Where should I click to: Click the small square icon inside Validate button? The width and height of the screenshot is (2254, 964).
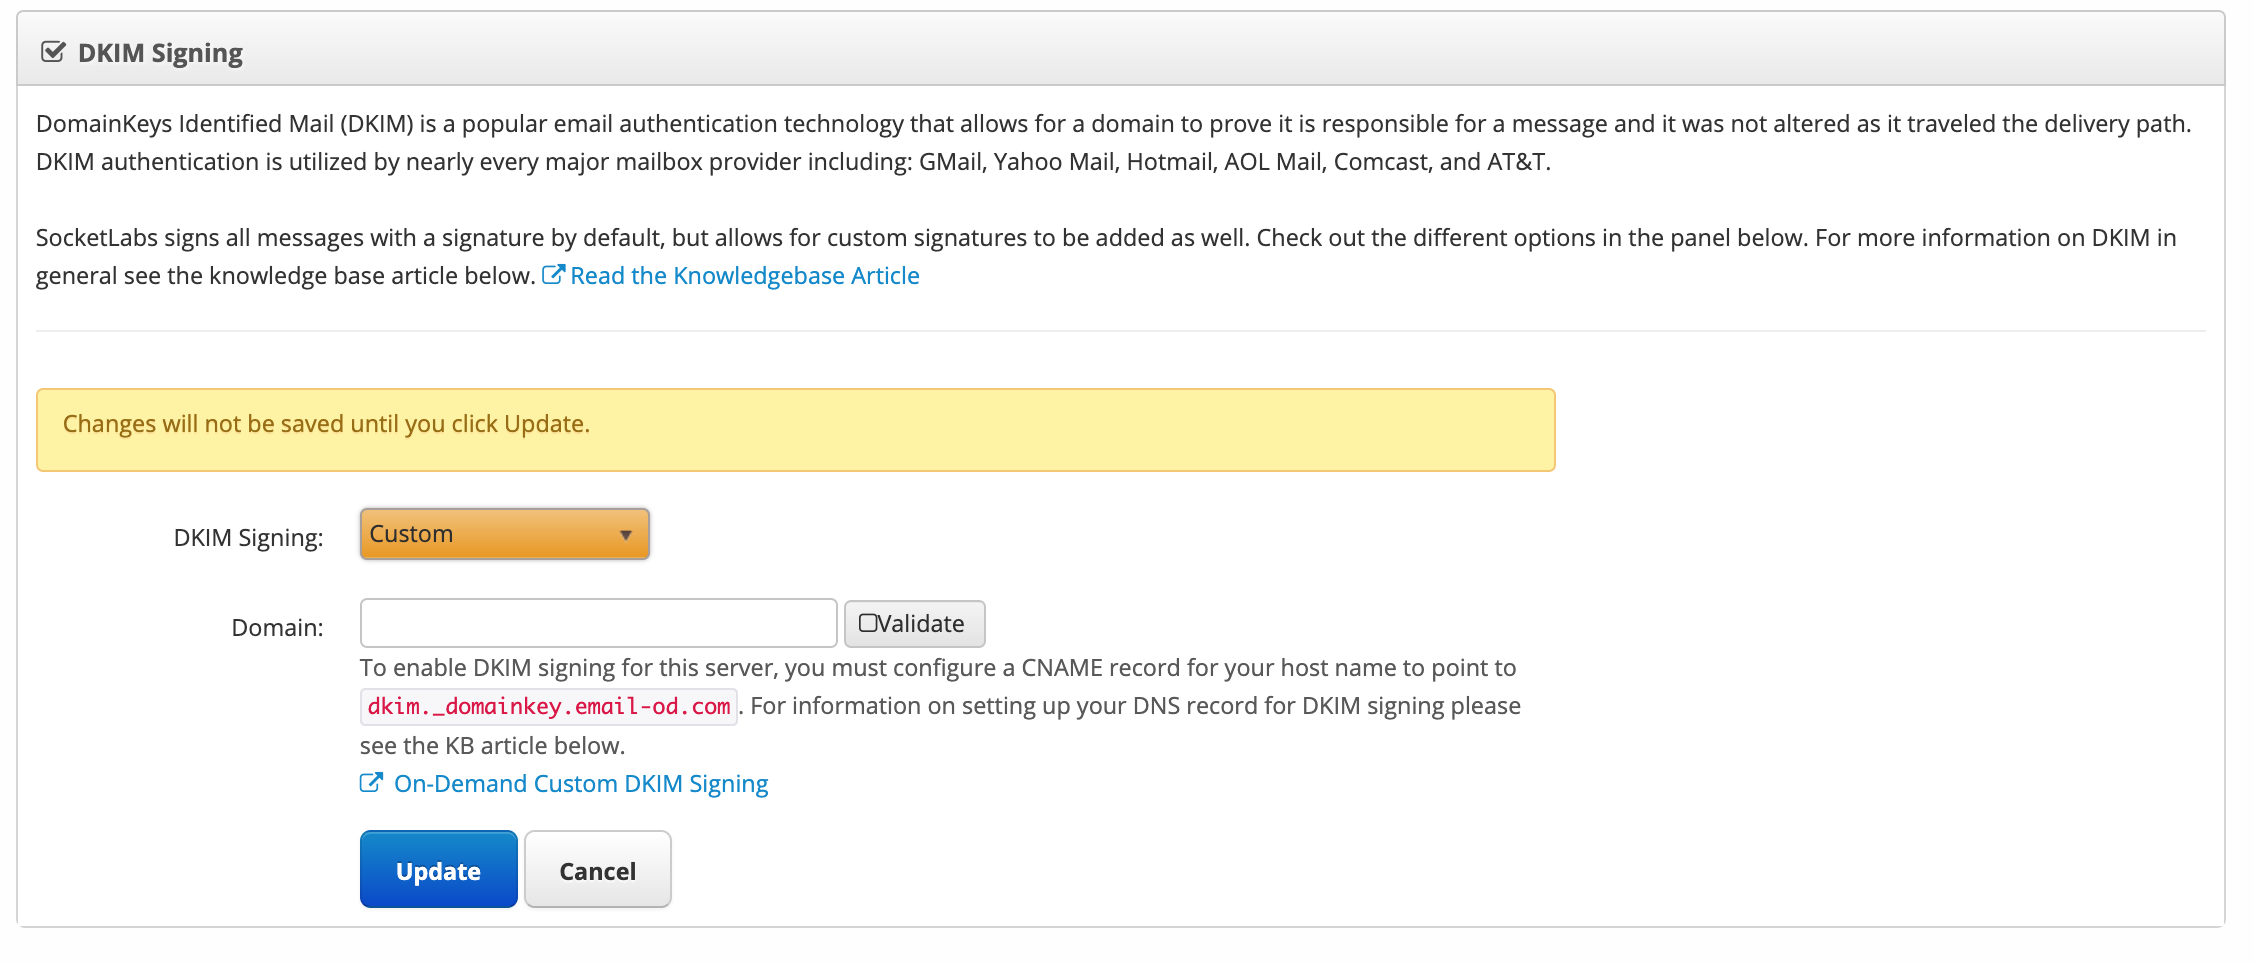[x=868, y=623]
